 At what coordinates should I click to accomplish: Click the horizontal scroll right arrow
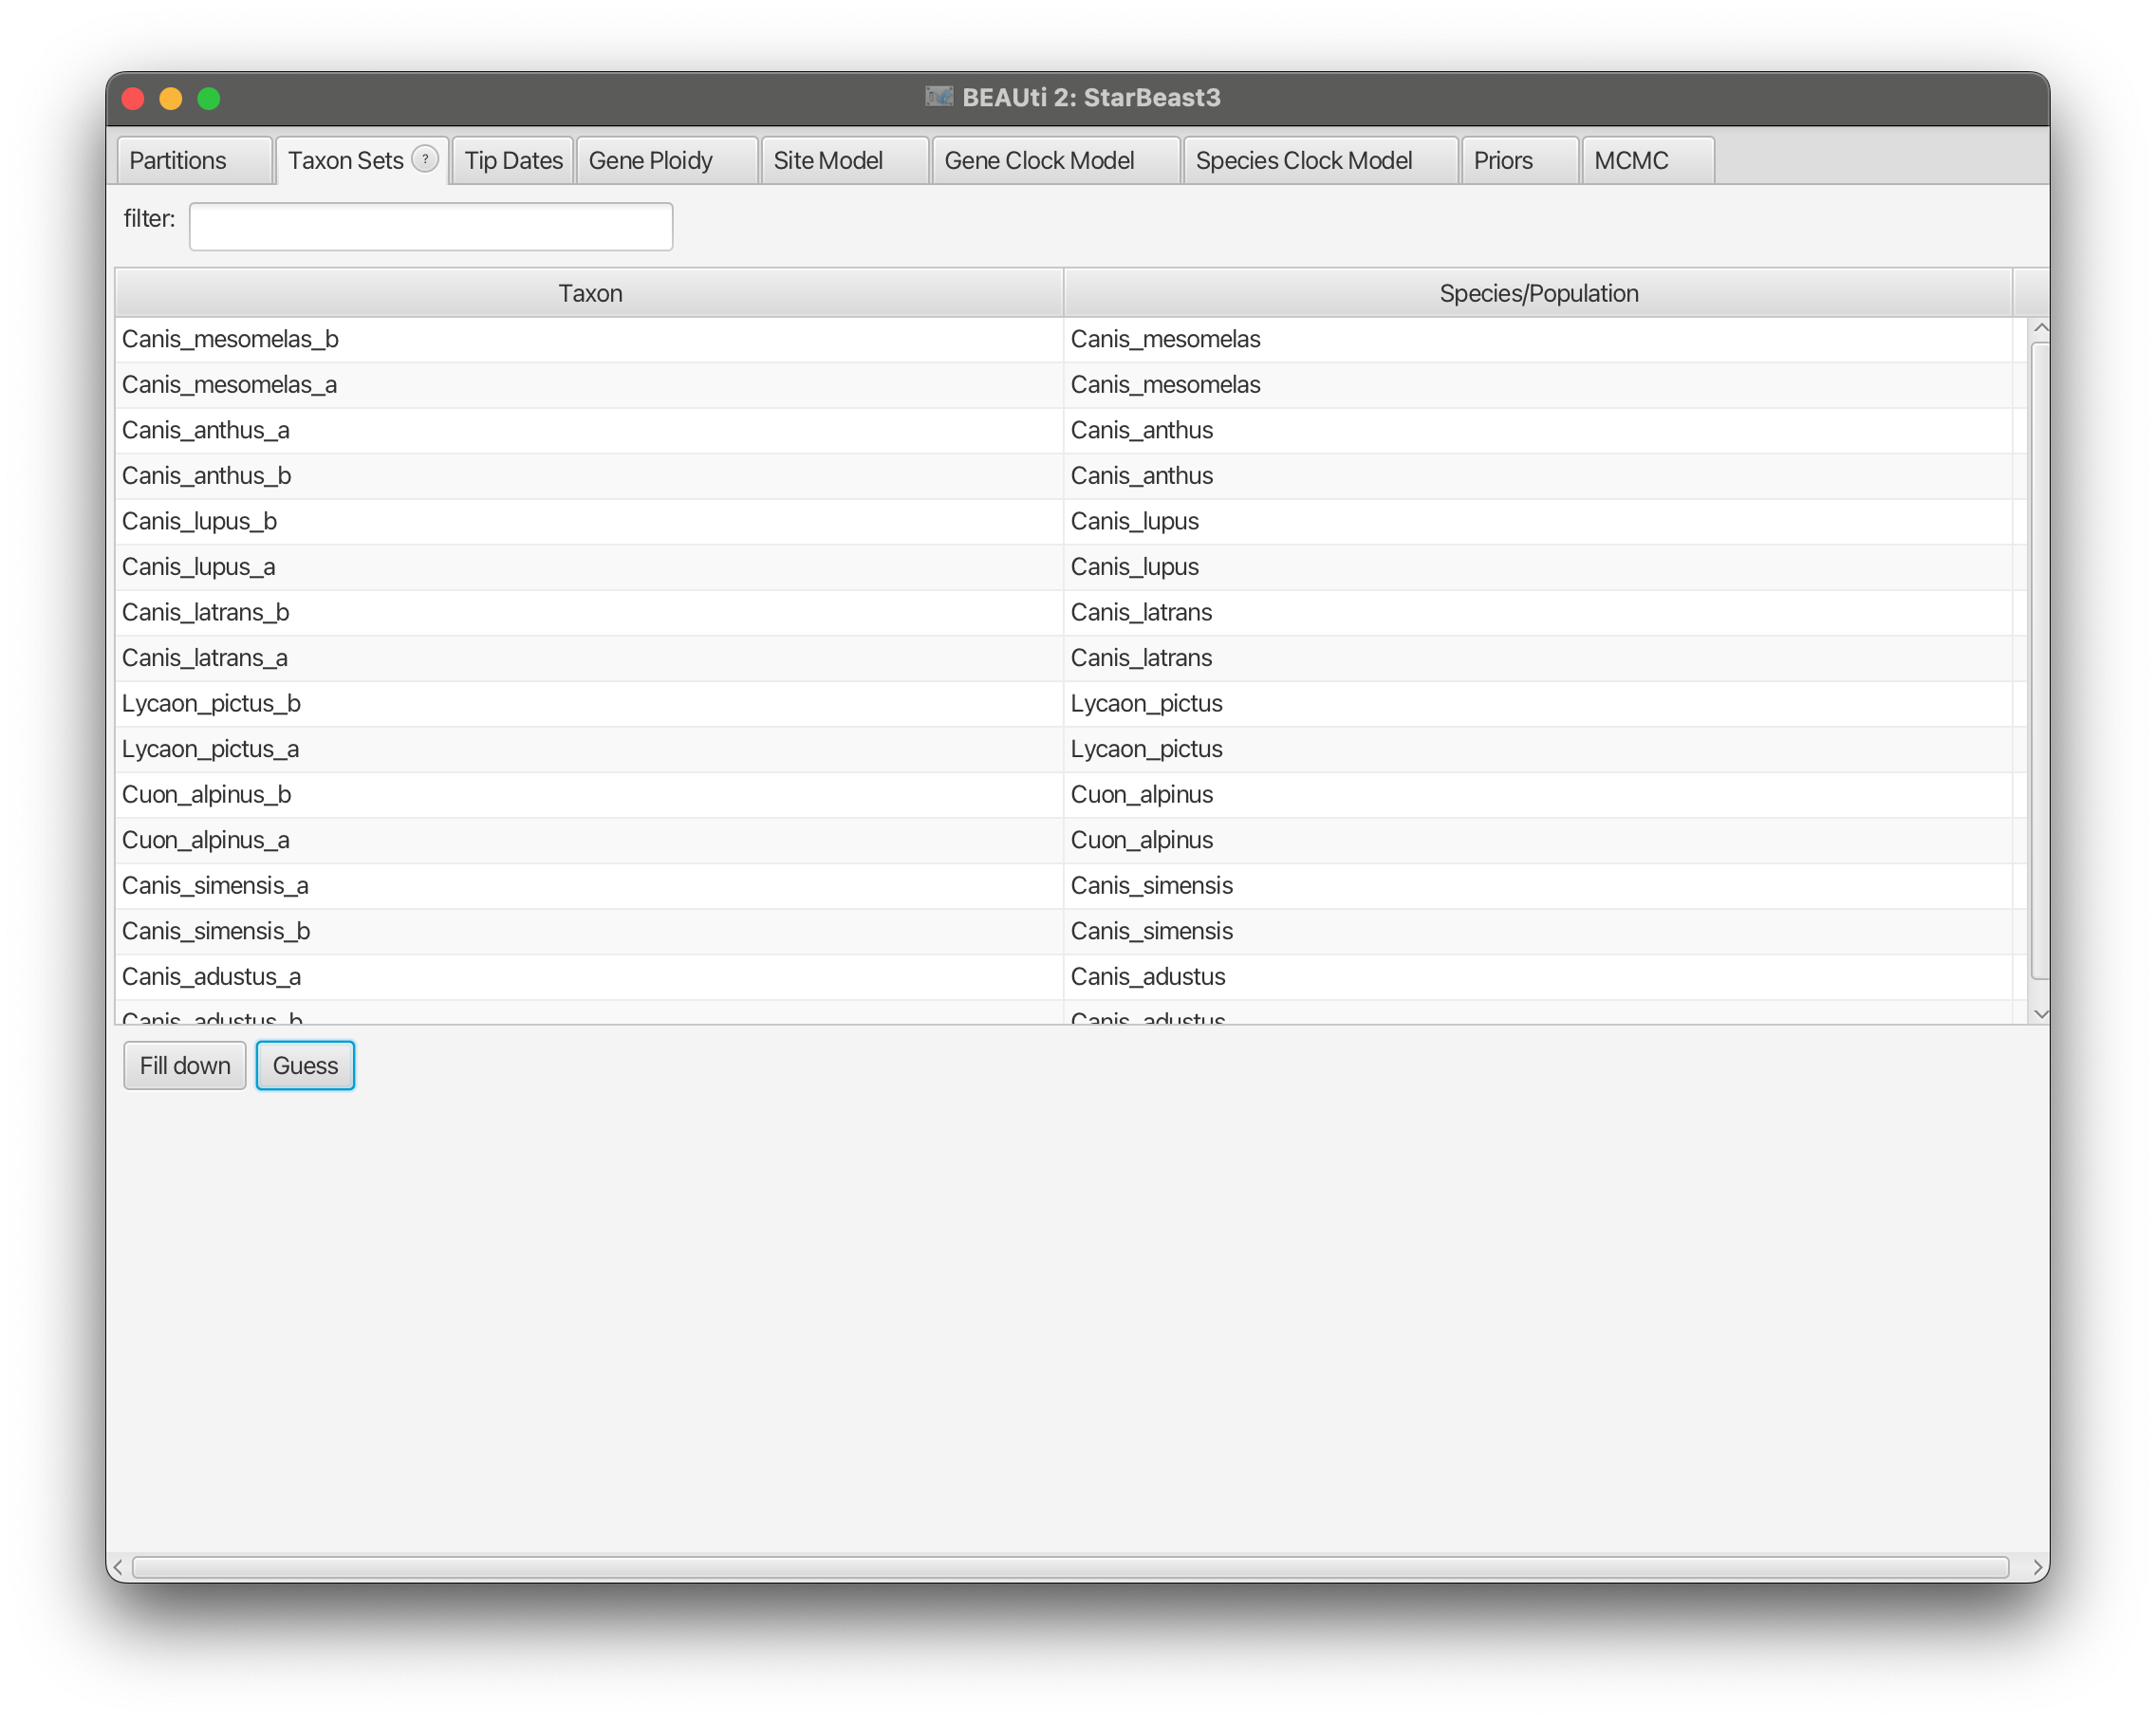point(2037,1567)
